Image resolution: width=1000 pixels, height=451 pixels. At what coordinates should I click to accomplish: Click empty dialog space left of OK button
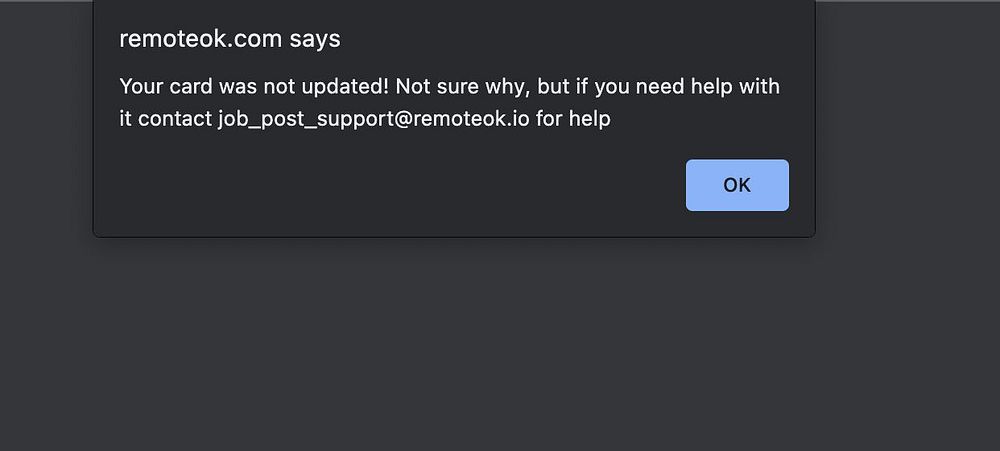pos(400,186)
